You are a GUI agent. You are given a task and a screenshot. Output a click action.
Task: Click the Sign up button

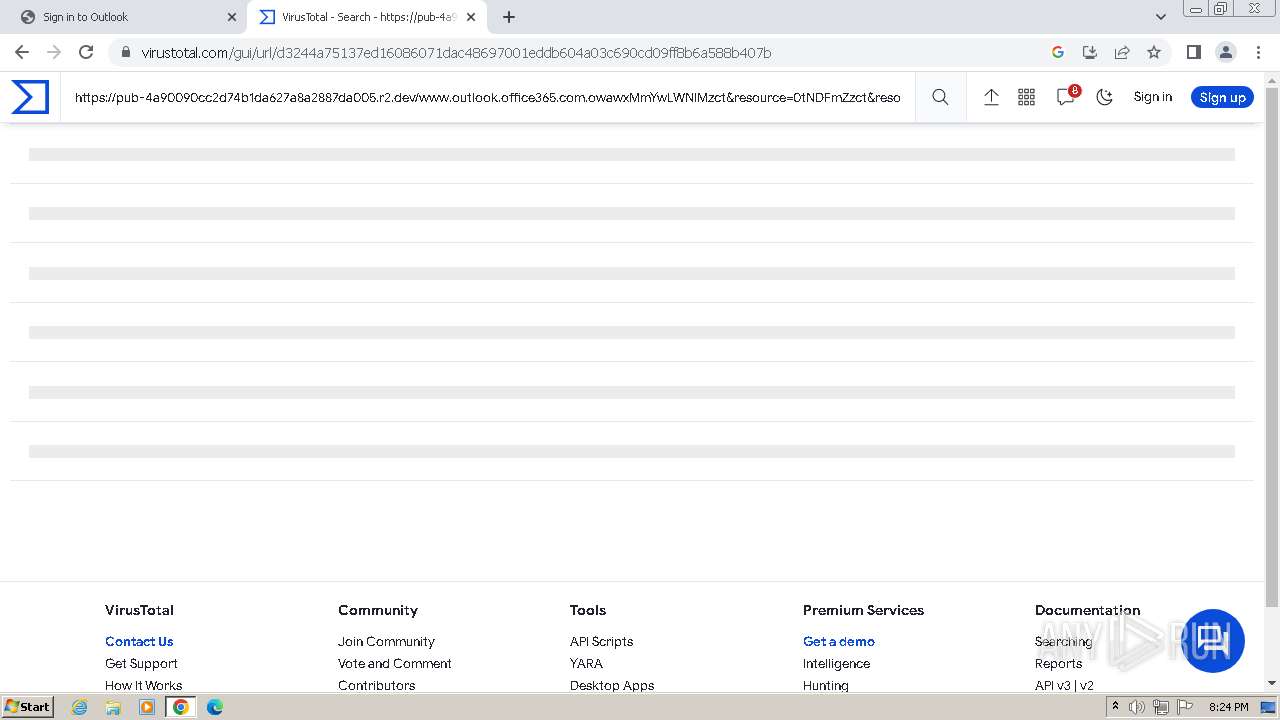pyautogui.click(x=1222, y=97)
